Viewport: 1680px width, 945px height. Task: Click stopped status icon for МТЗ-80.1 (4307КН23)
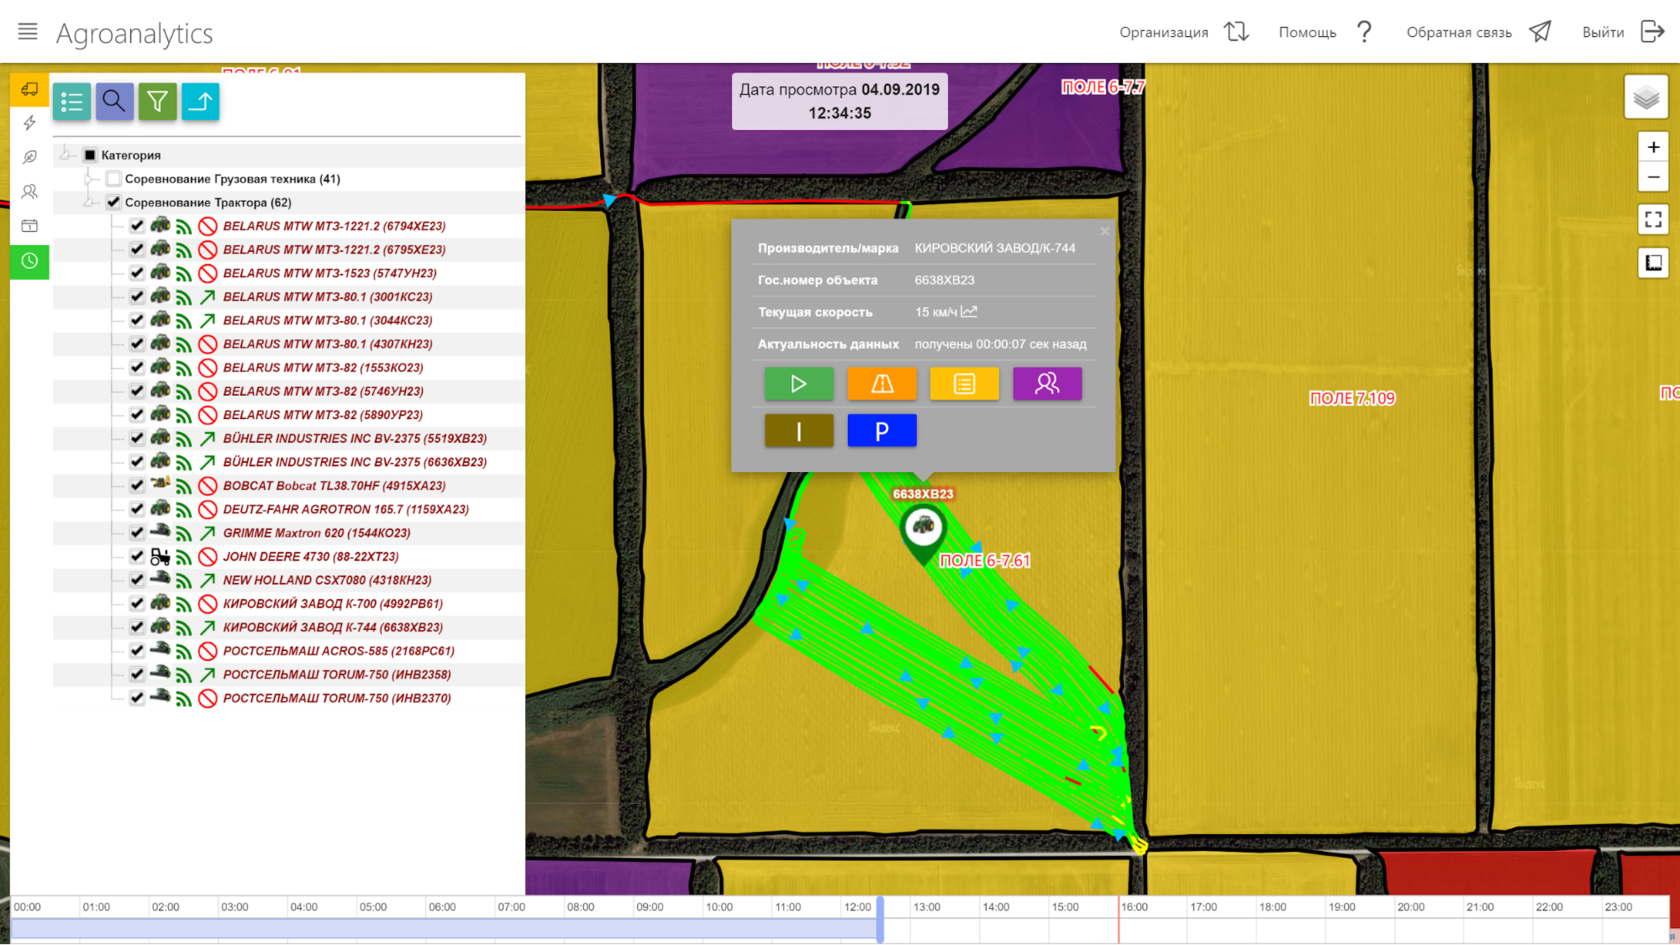pyautogui.click(x=208, y=344)
